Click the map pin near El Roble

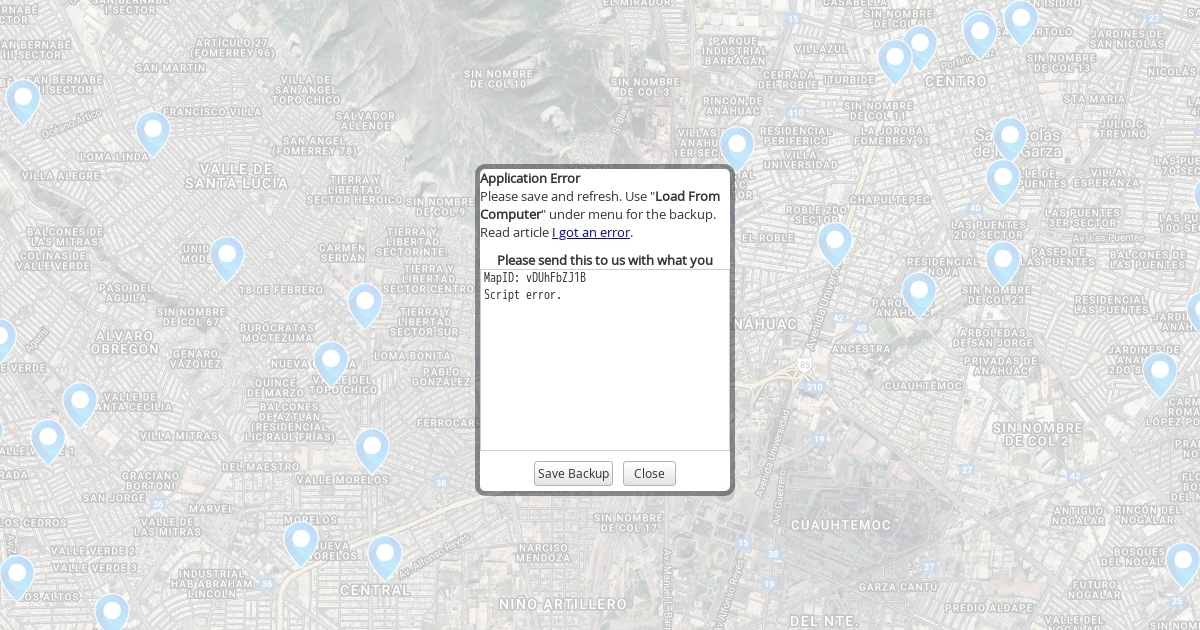click(x=835, y=242)
